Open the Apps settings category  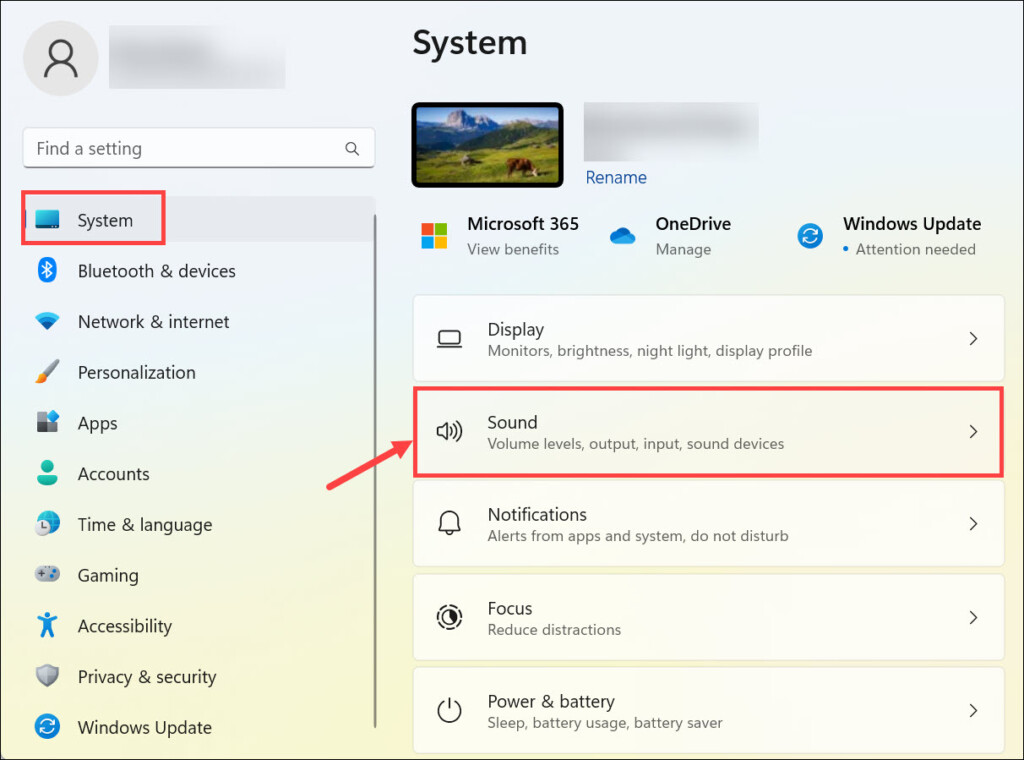[x=97, y=423]
